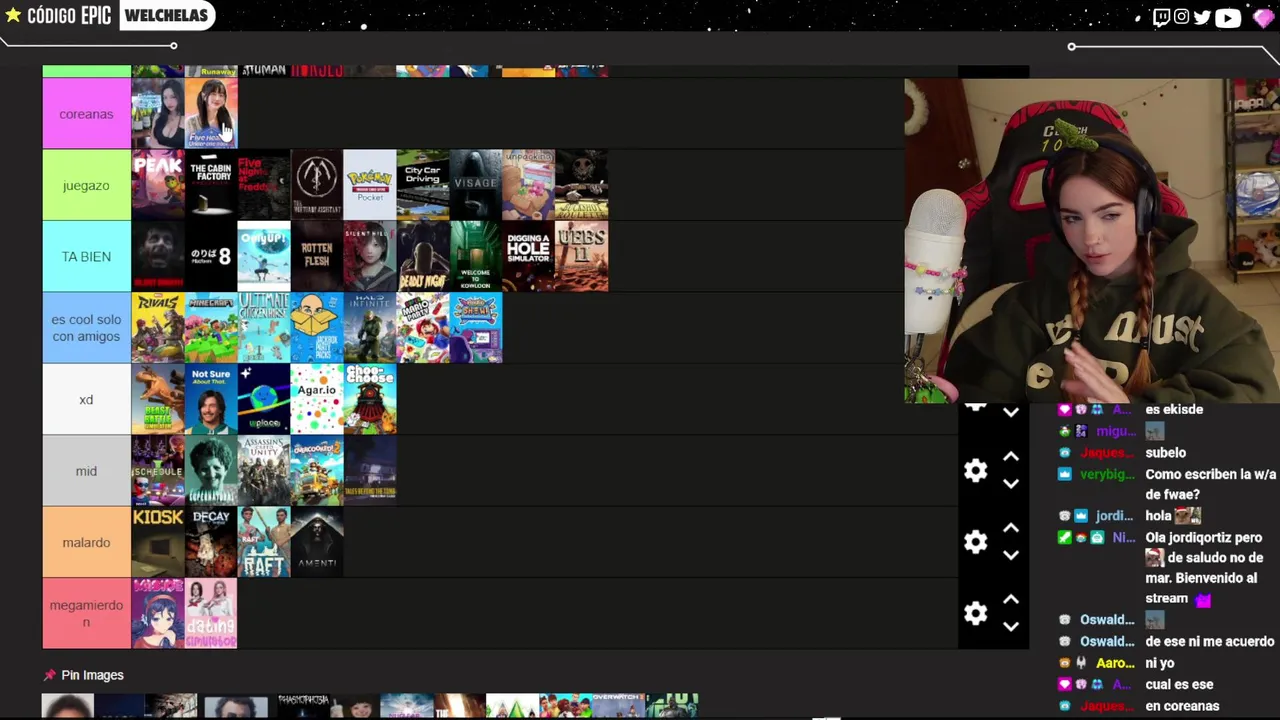Select the City Car Driving thumbnail

[423, 185]
